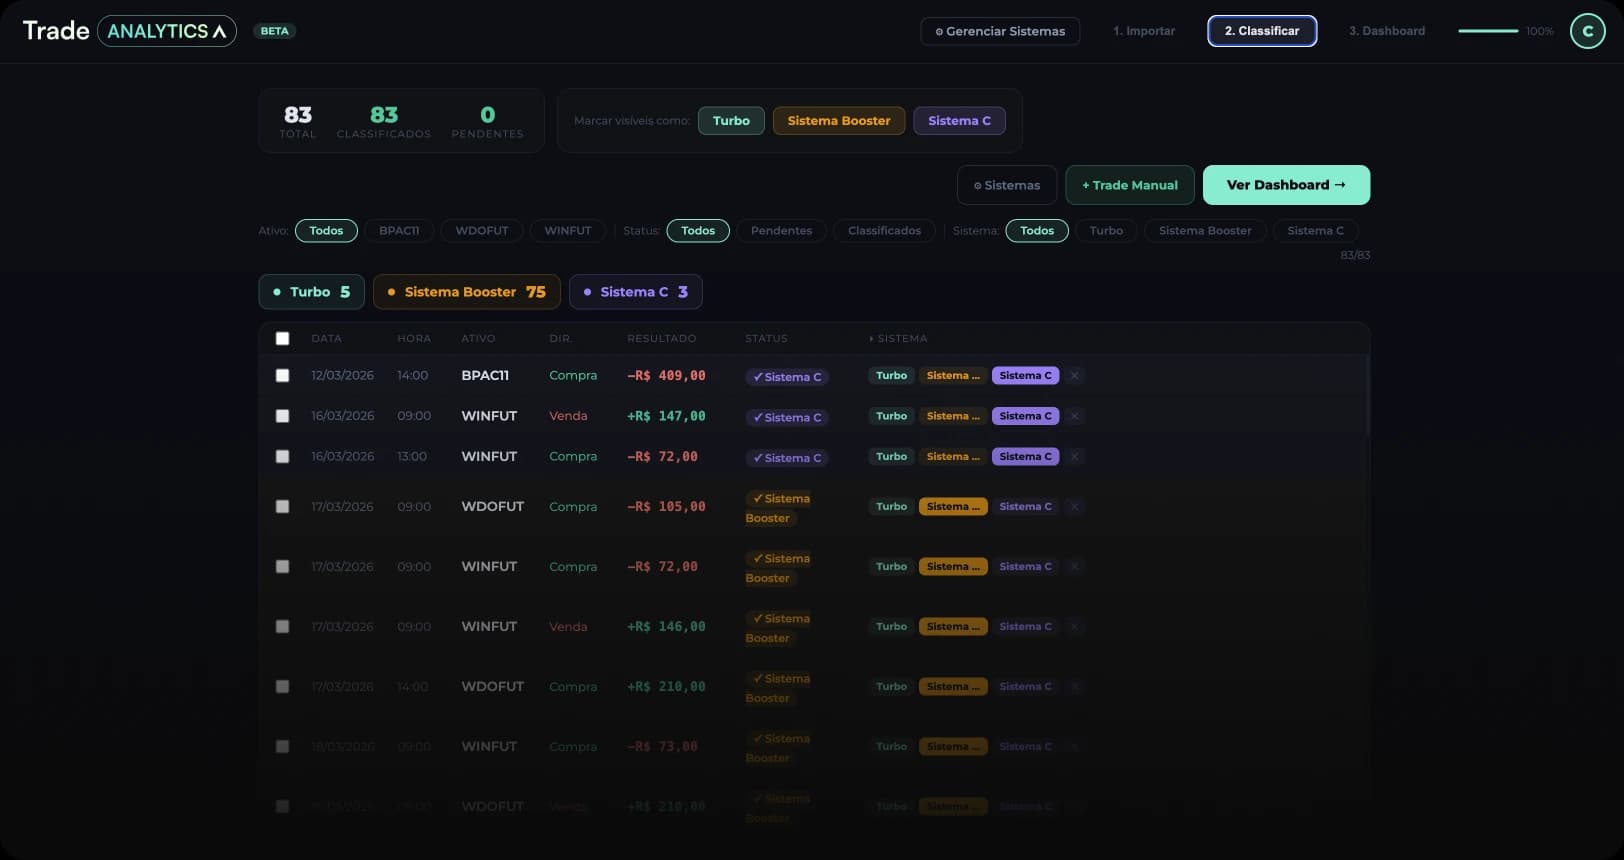Sort by the DATA column header
1624x860 pixels.
[x=326, y=339]
